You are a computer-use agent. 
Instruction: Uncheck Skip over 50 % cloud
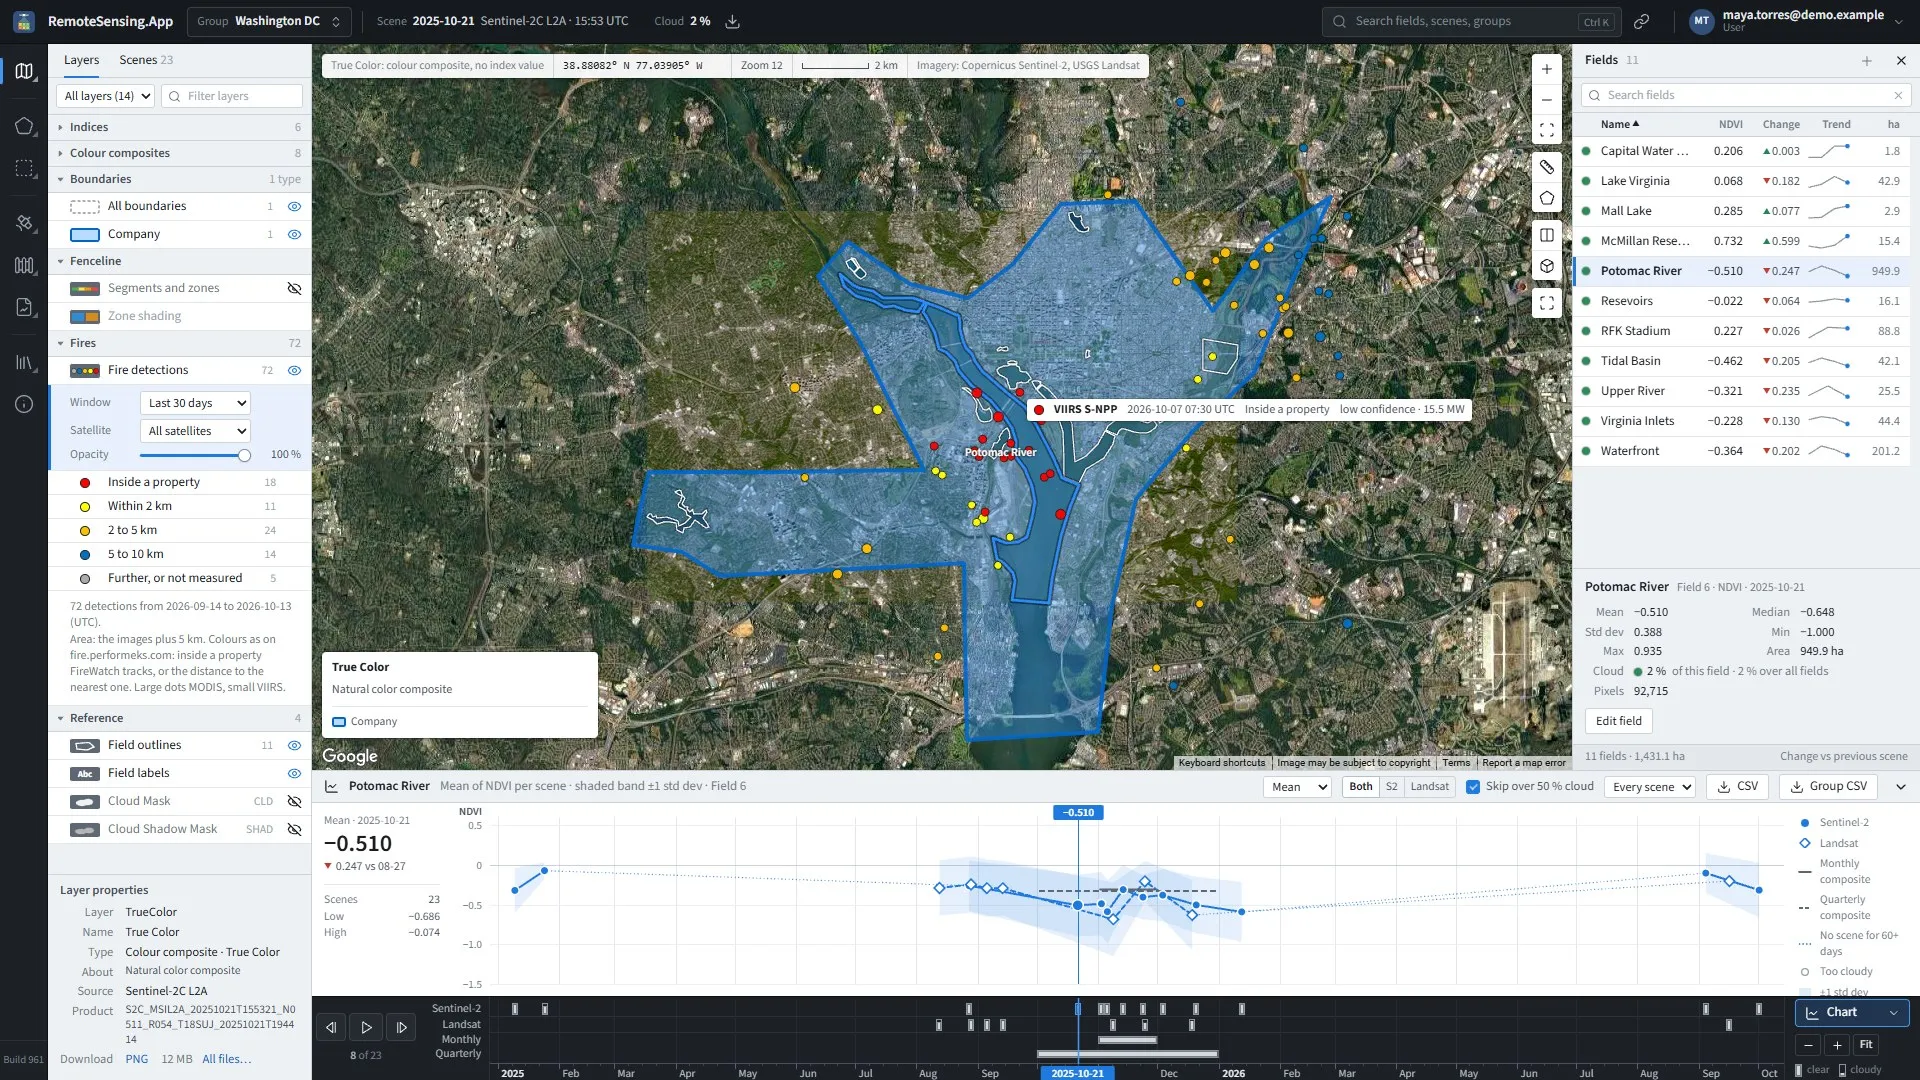(x=1472, y=786)
